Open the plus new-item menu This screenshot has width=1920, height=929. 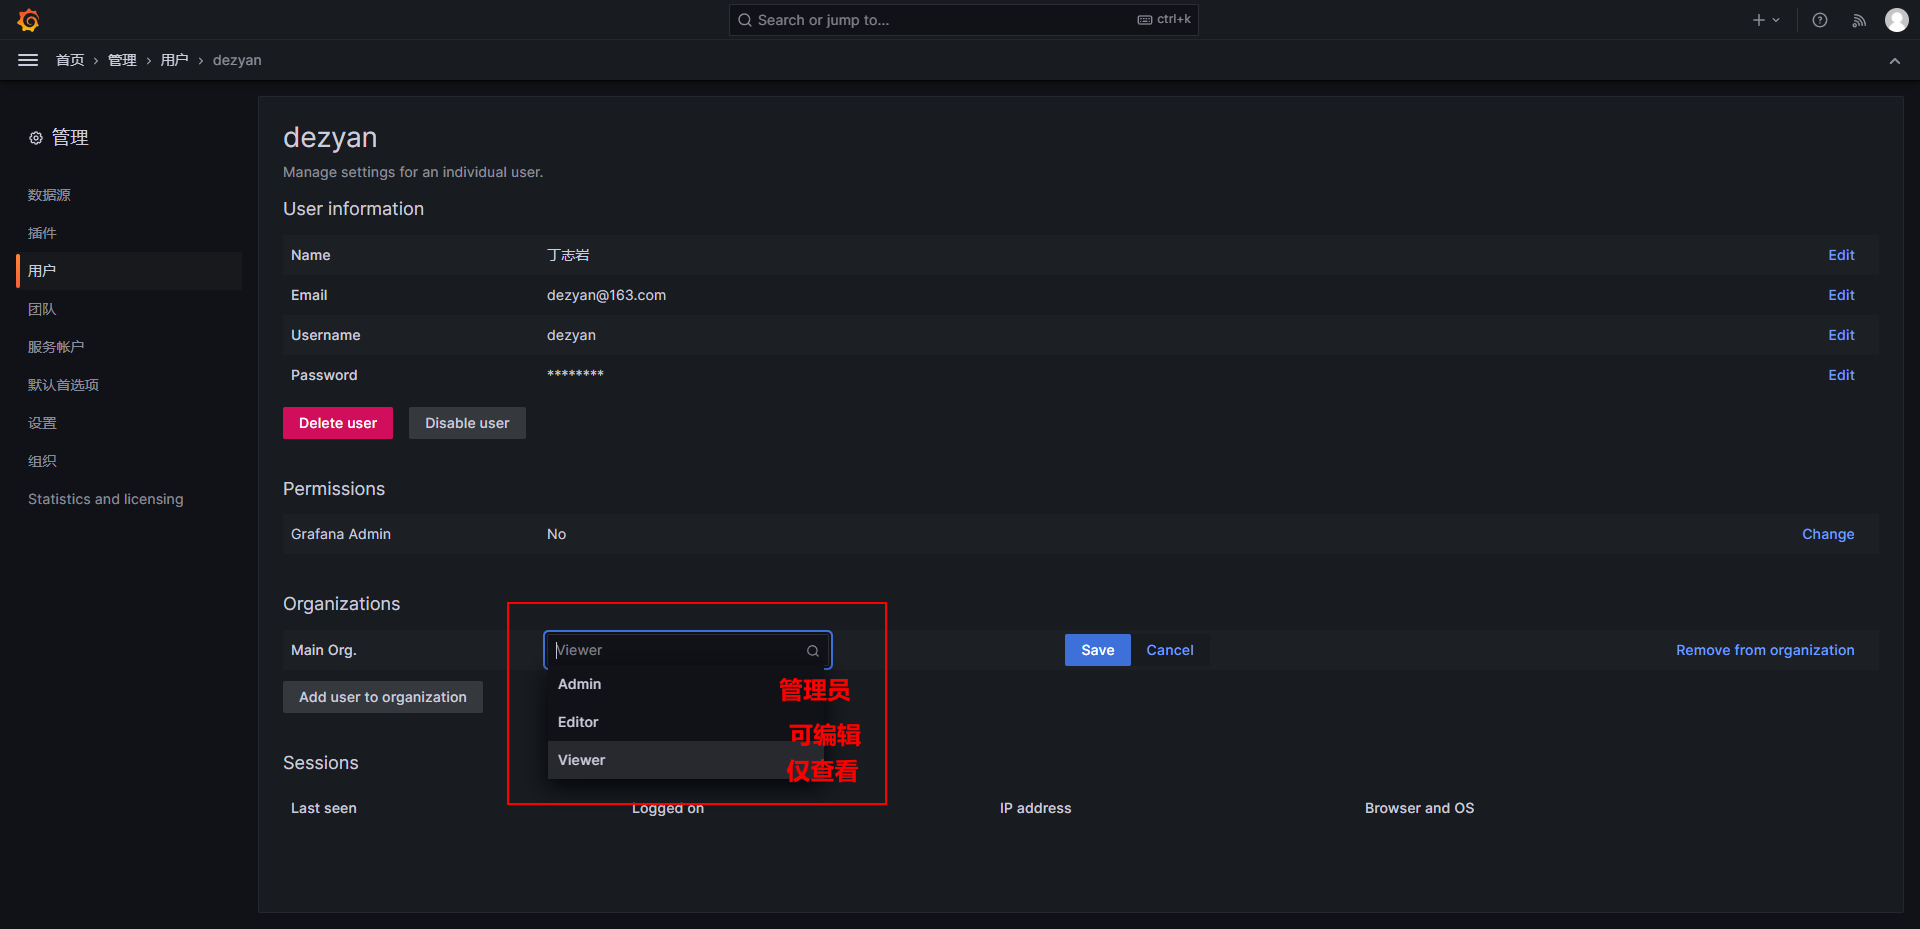click(x=1766, y=20)
